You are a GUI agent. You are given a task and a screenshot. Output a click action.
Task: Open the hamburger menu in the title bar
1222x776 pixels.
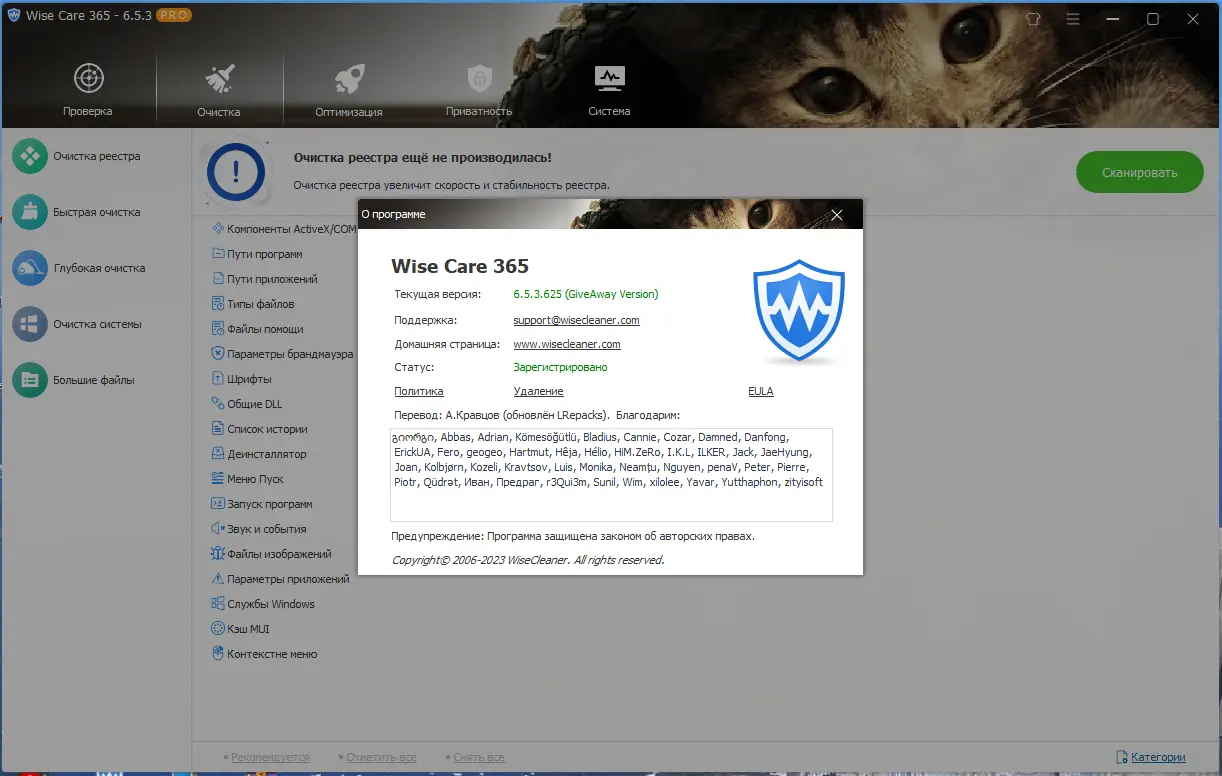(1072, 18)
